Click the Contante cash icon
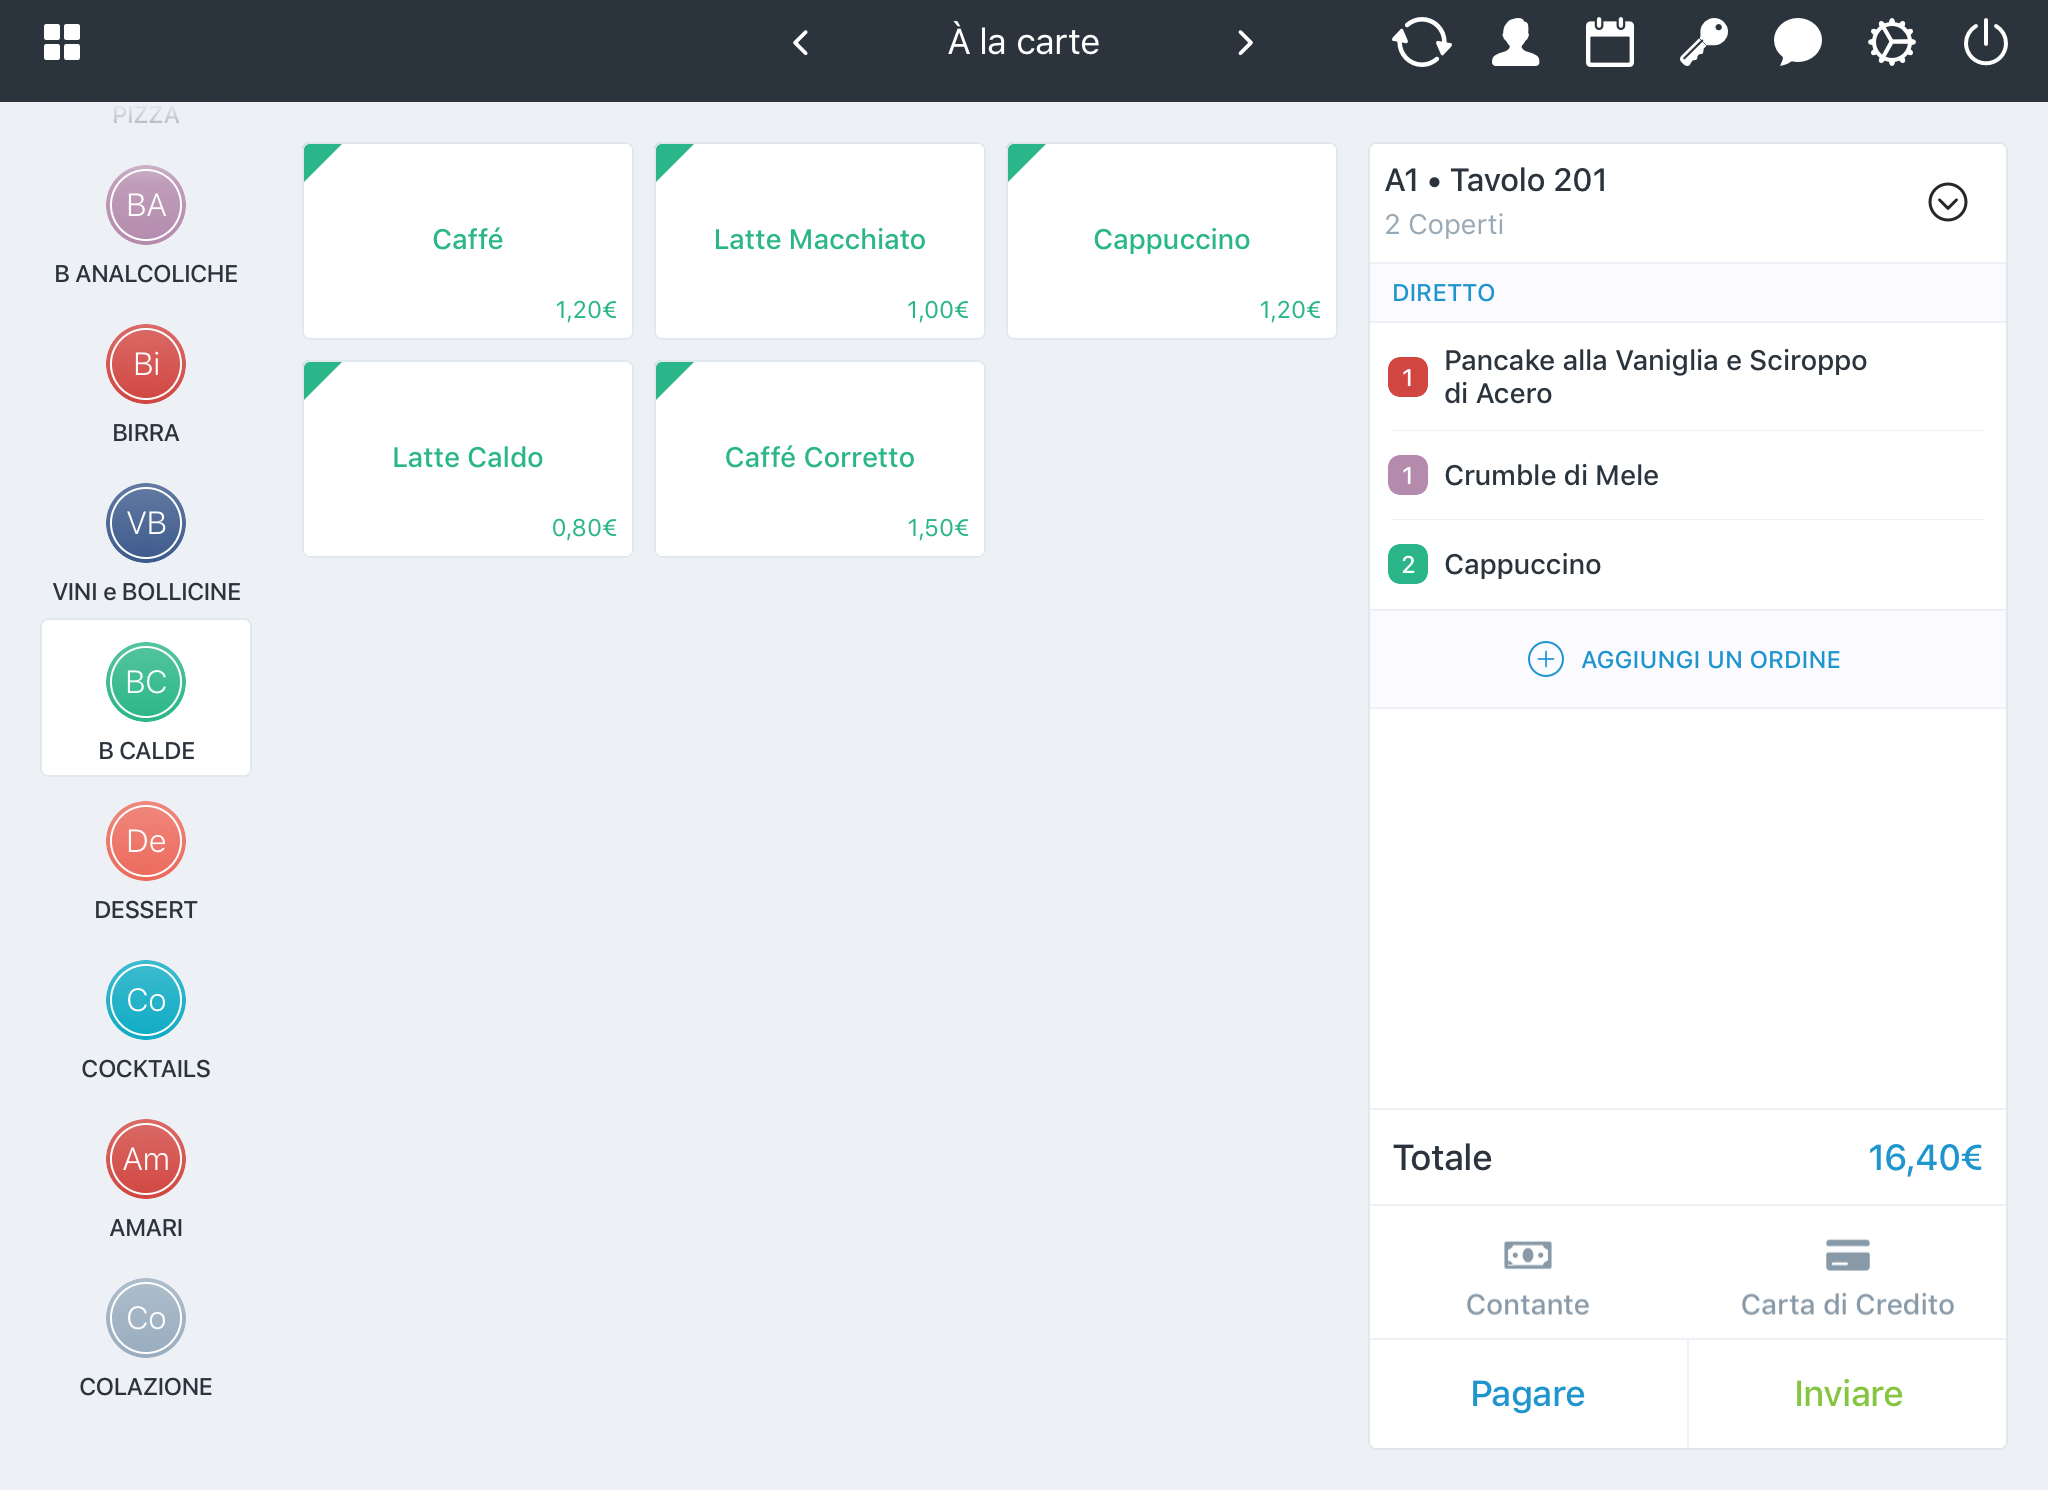Viewport: 2048px width, 1490px height. pos(1527,1255)
